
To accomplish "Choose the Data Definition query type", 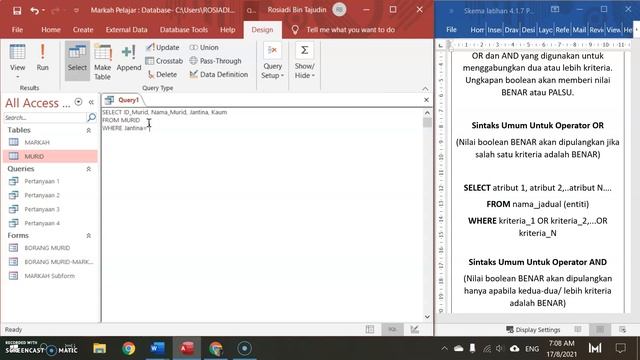I will 219,74.
